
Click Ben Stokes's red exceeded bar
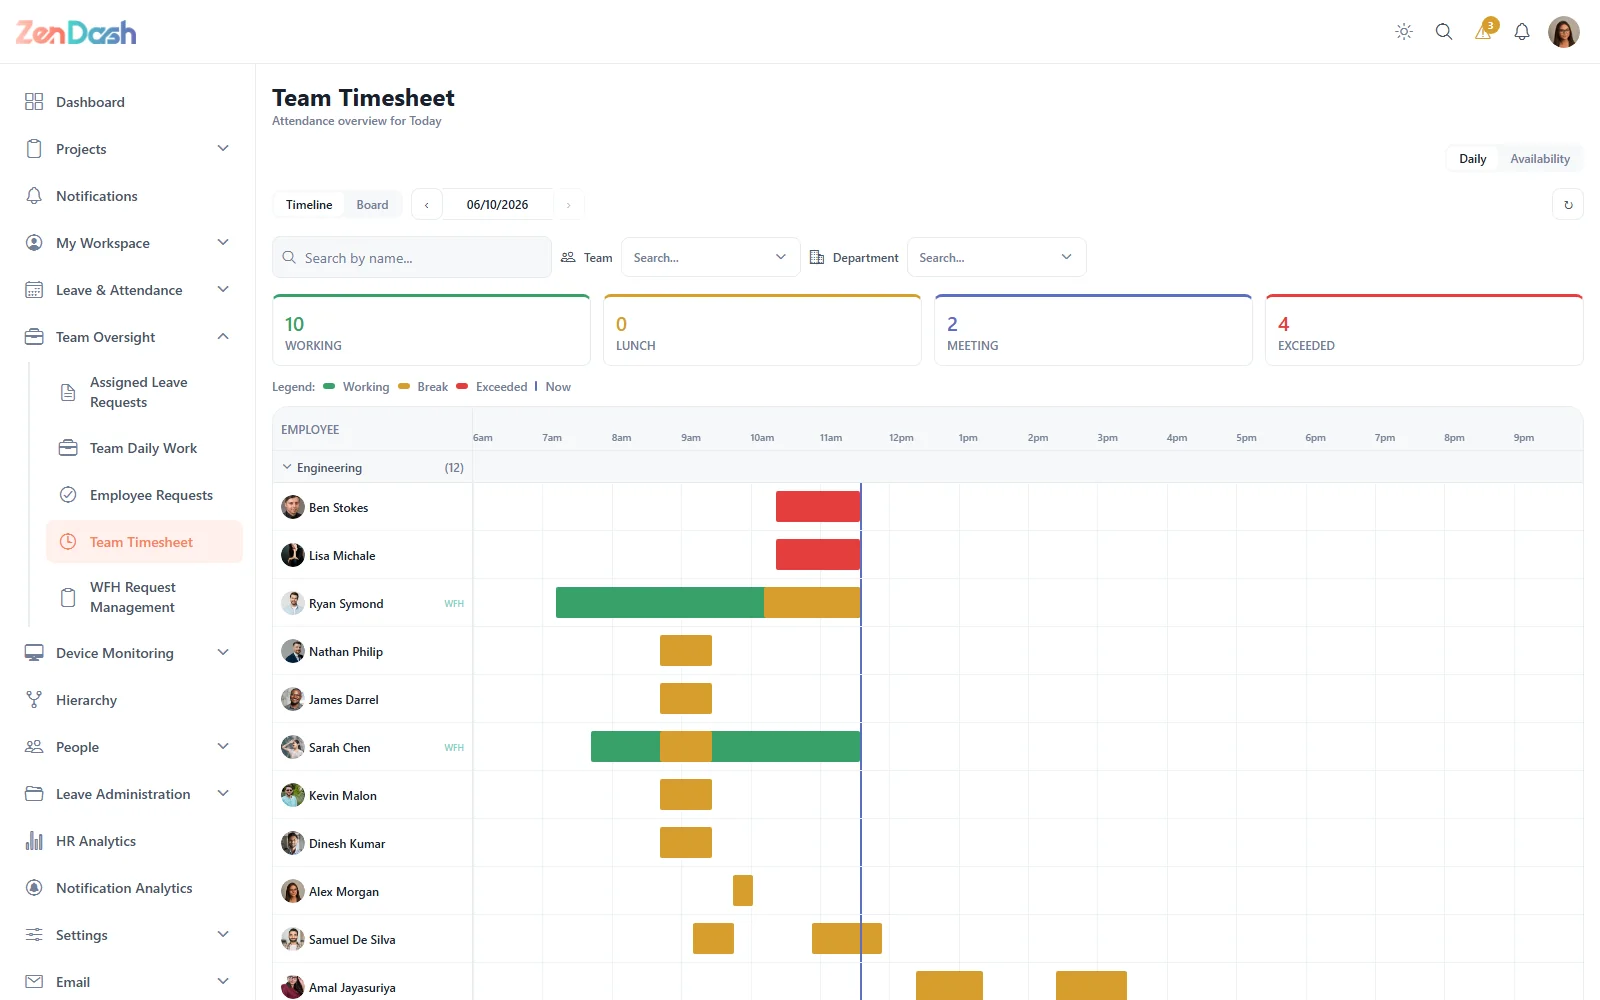click(x=818, y=507)
